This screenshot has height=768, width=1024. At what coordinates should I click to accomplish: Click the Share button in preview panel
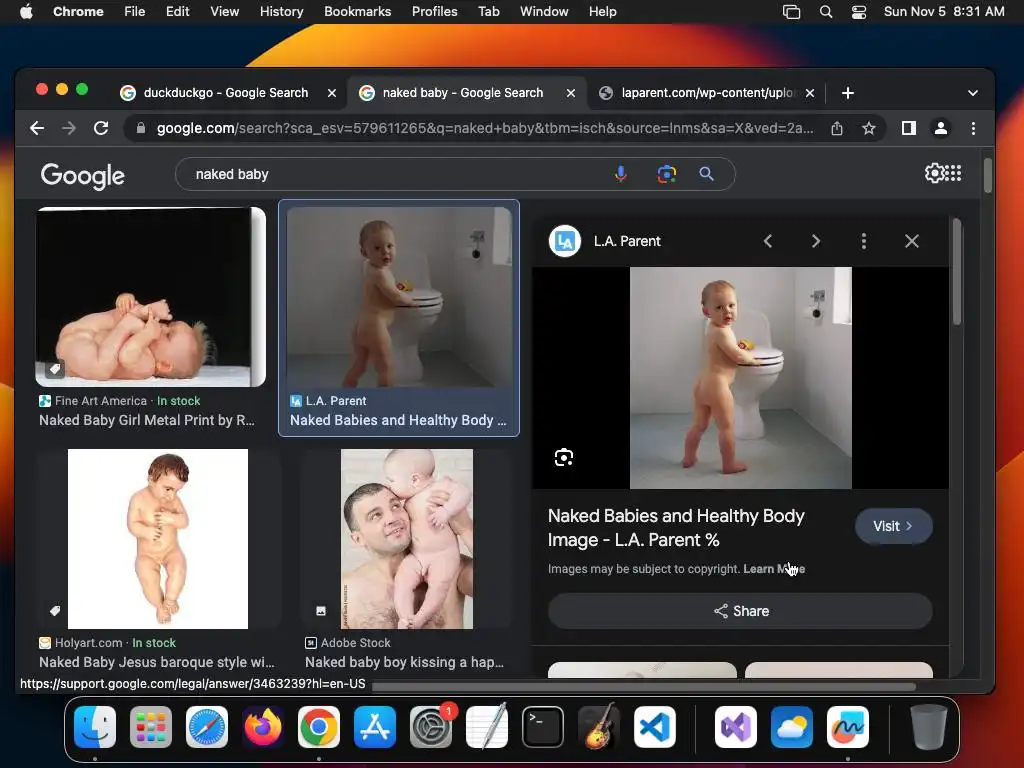741,611
